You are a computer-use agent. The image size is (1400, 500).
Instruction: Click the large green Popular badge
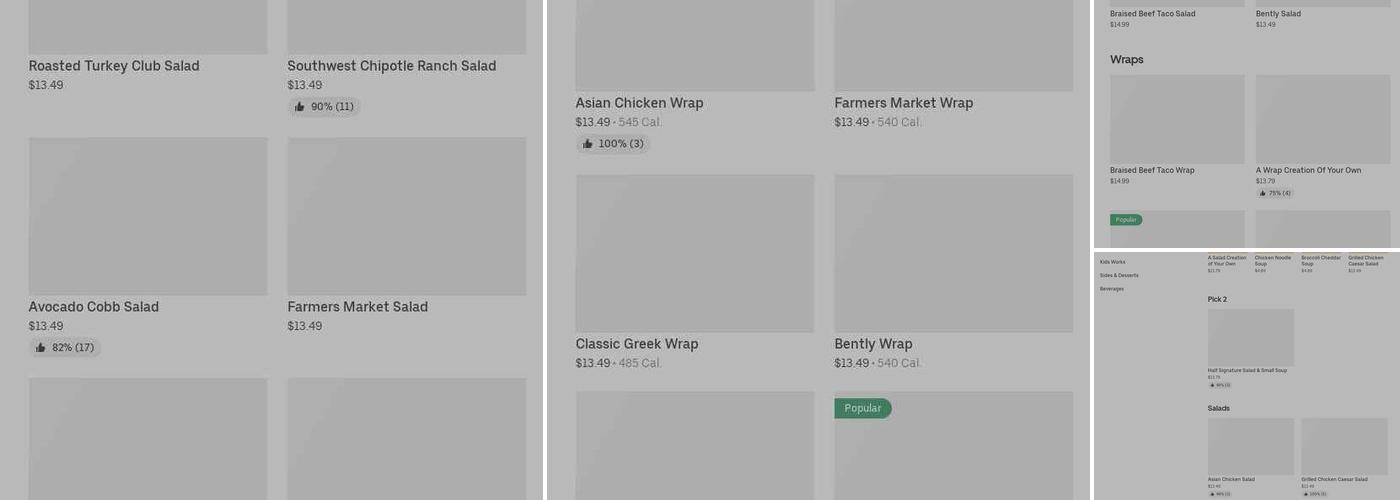(x=862, y=408)
